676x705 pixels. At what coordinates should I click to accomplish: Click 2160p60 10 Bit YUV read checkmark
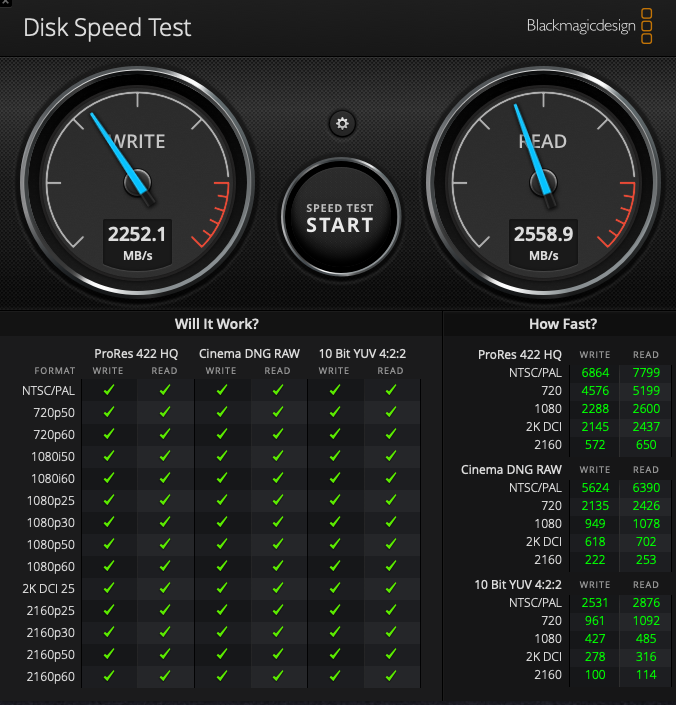pos(391,676)
